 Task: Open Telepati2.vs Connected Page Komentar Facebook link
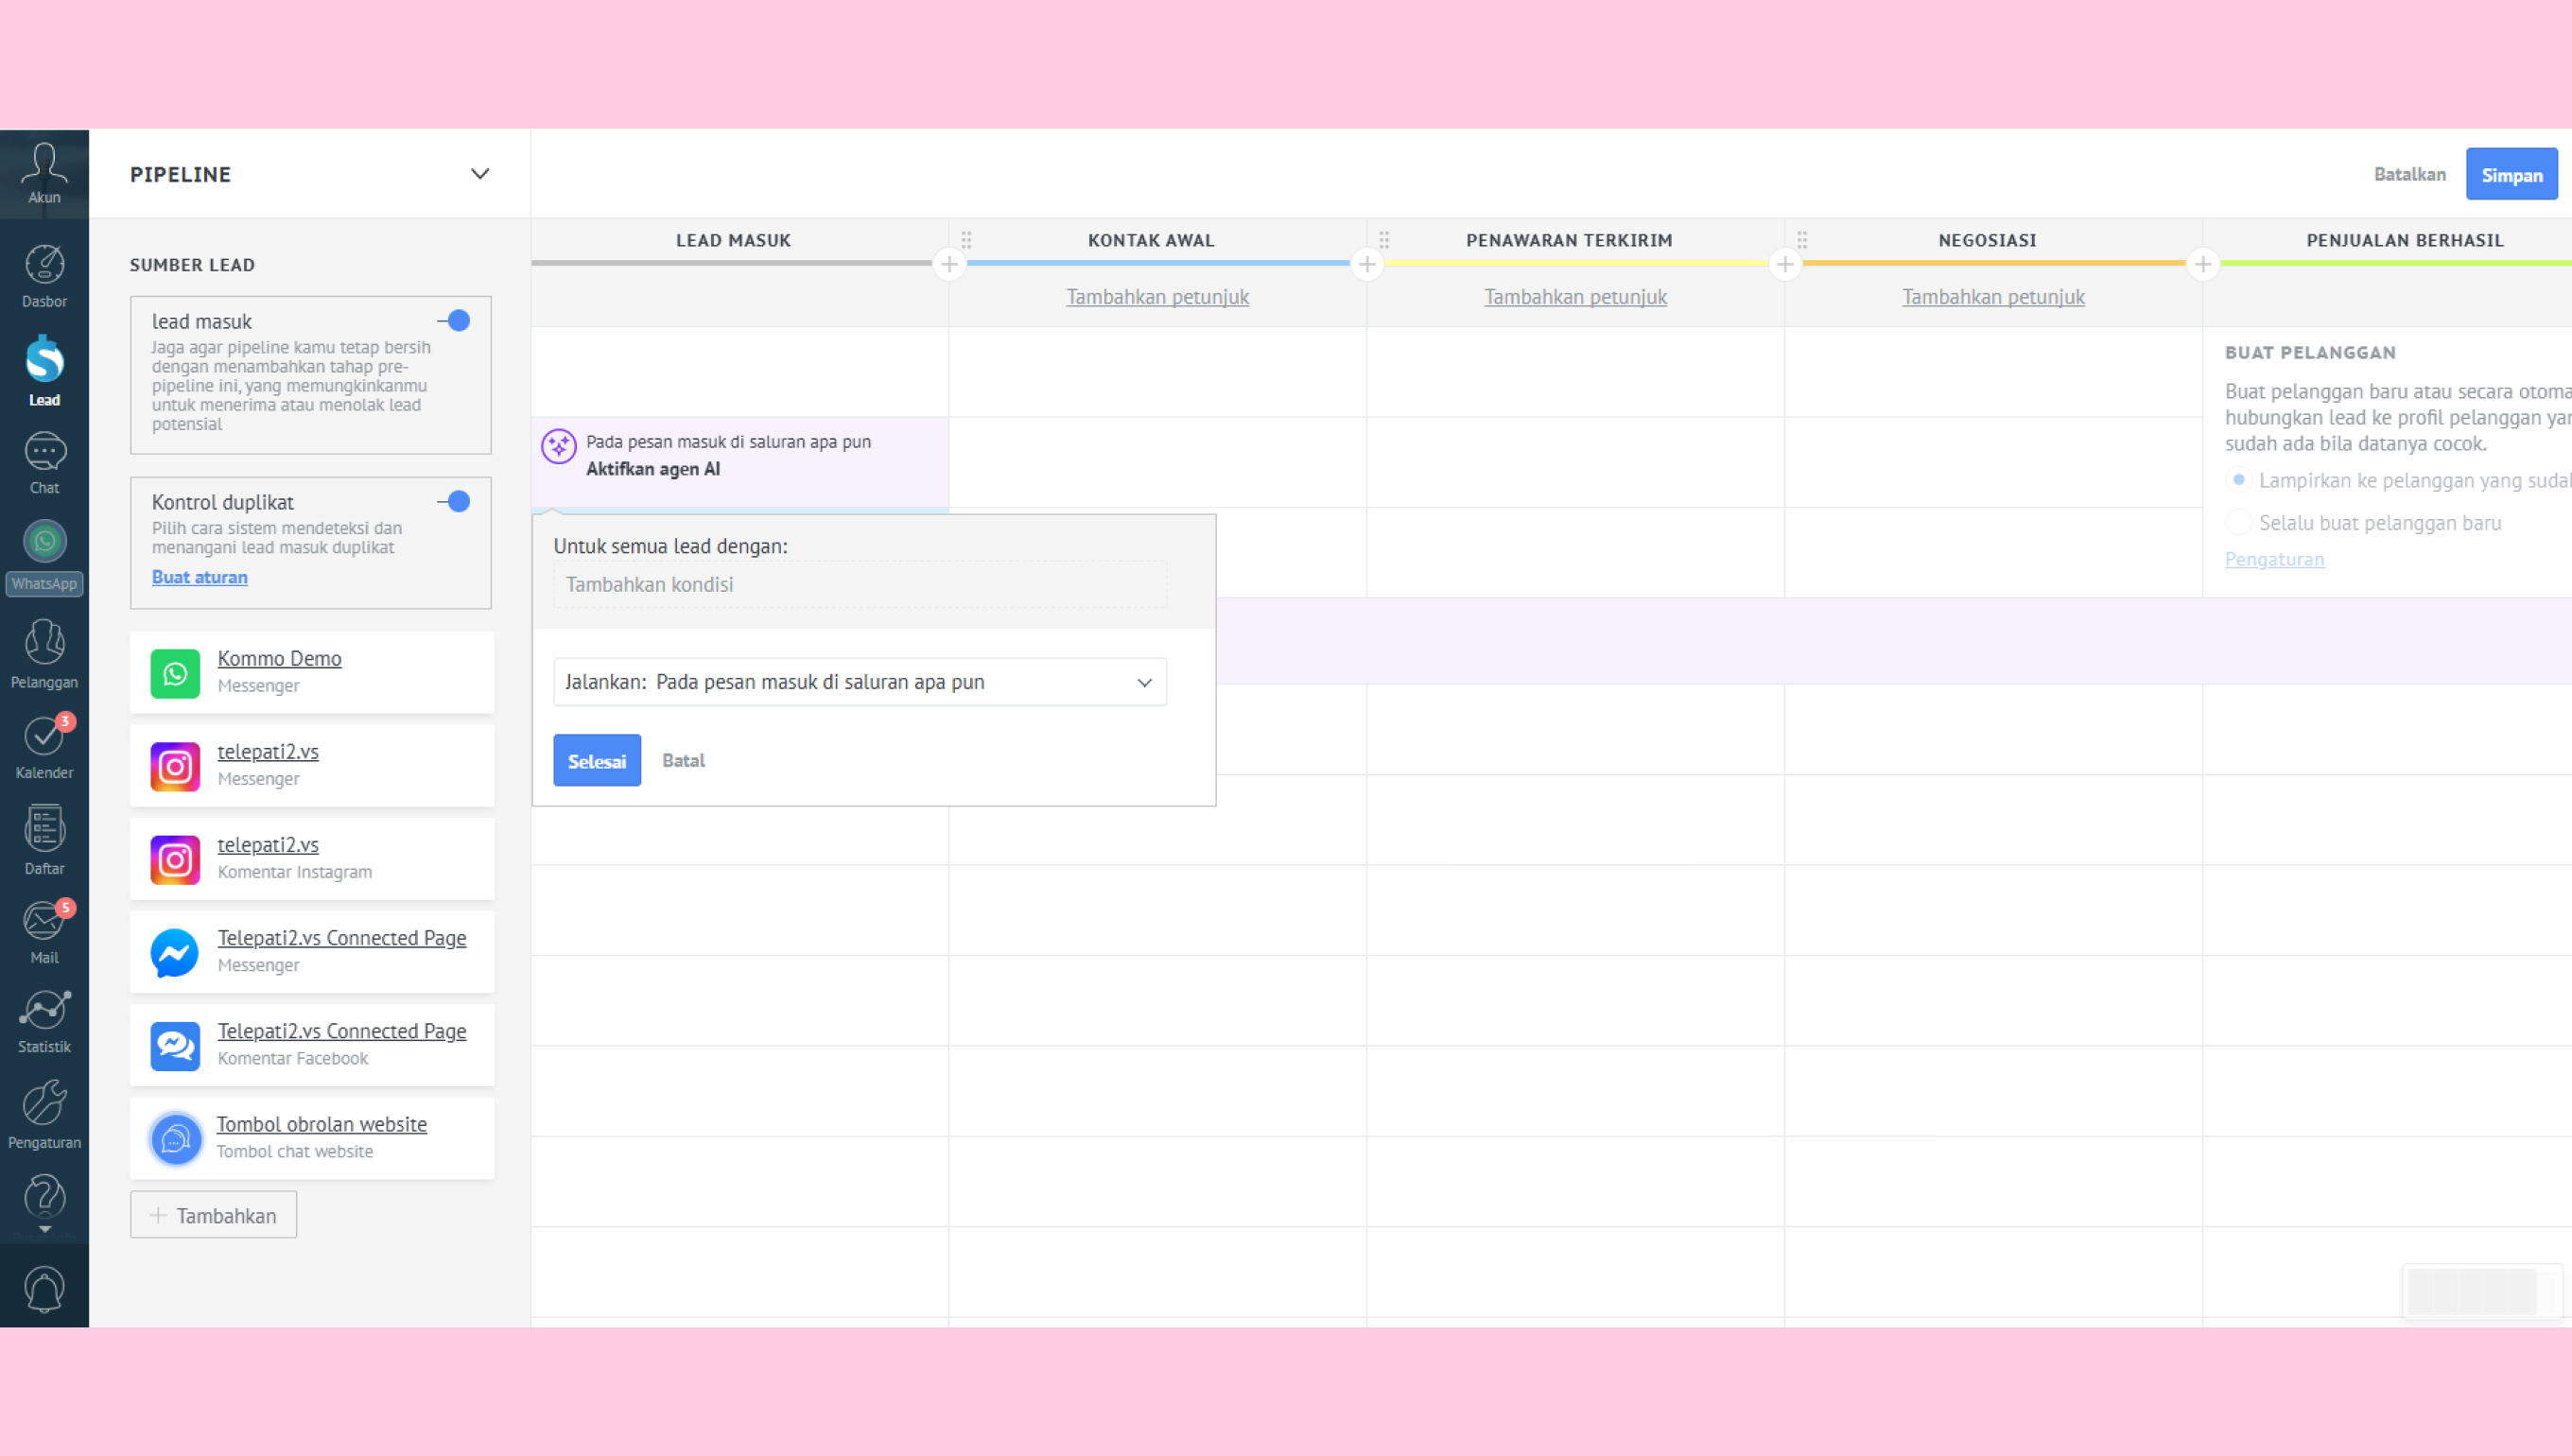point(342,1031)
